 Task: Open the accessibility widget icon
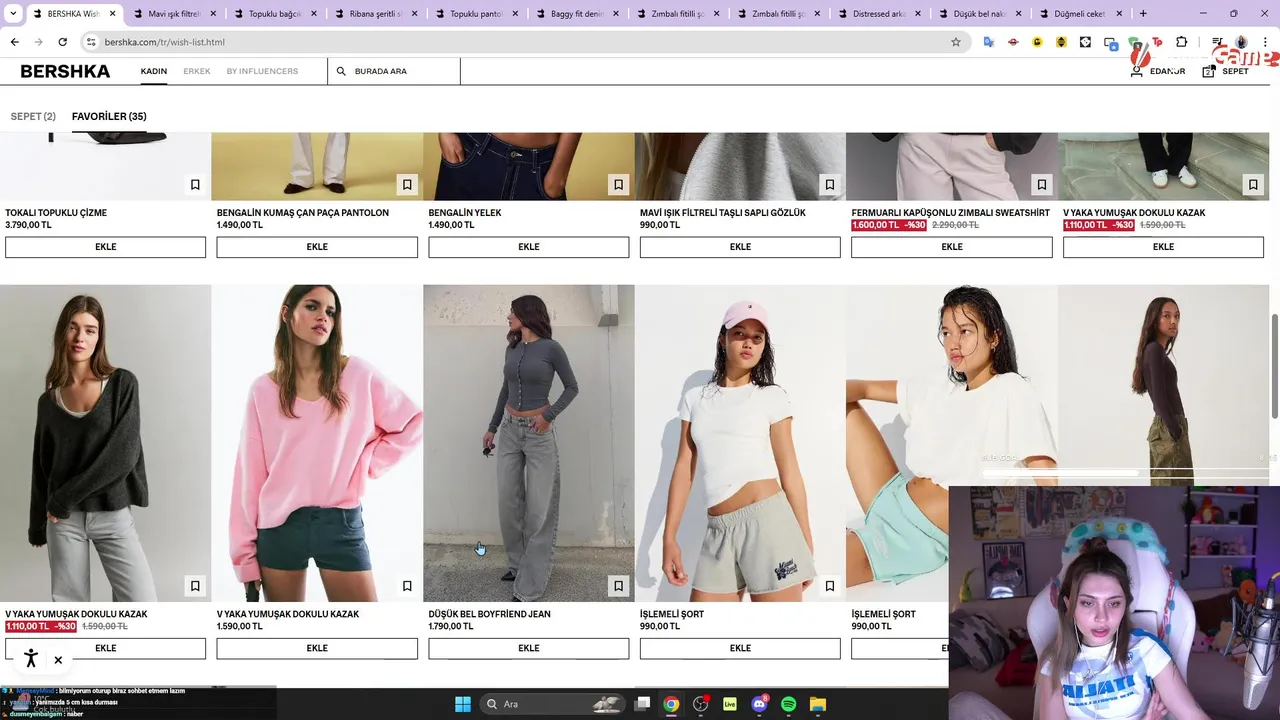(x=31, y=658)
